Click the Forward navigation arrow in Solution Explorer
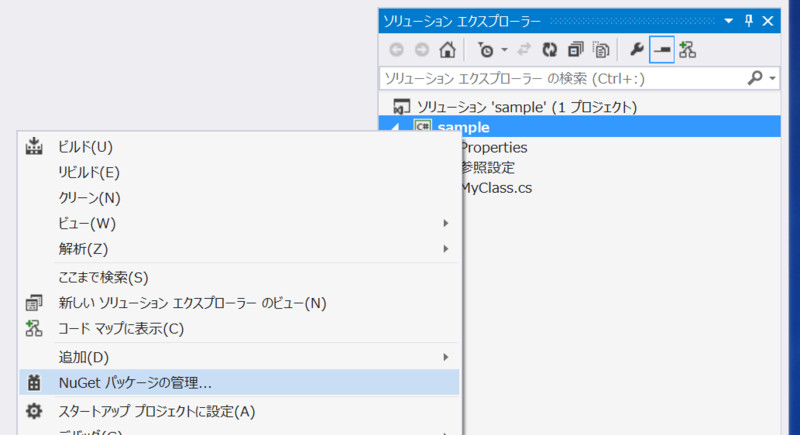The height and width of the screenshot is (435, 800). tap(422, 50)
